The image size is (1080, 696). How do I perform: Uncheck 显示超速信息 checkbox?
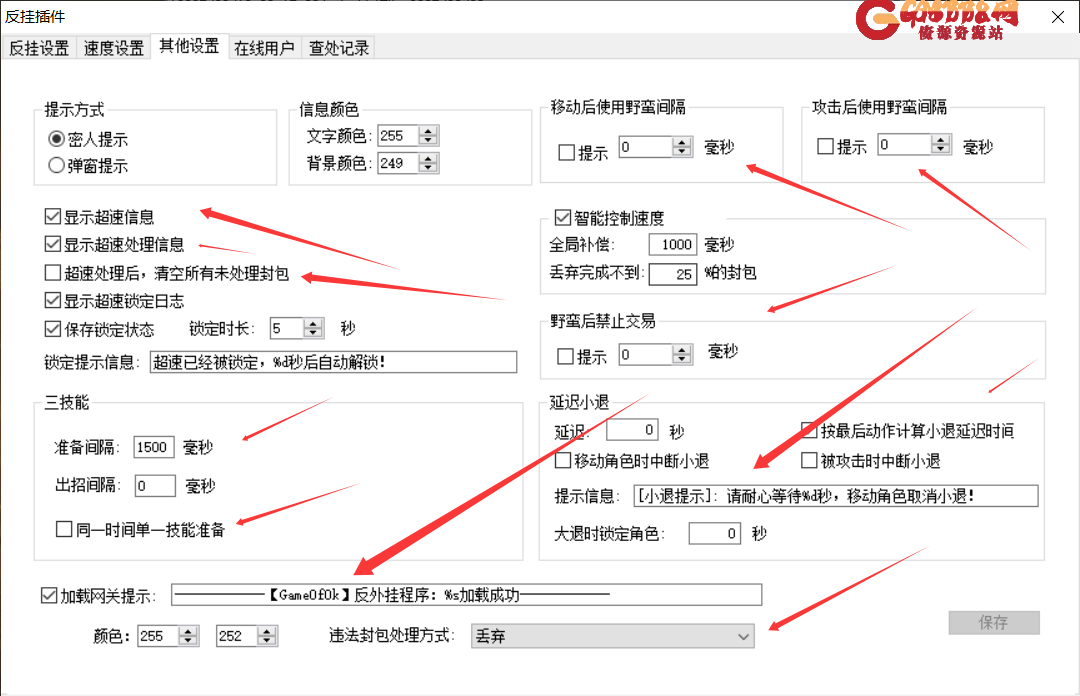pyautogui.click(x=53, y=216)
